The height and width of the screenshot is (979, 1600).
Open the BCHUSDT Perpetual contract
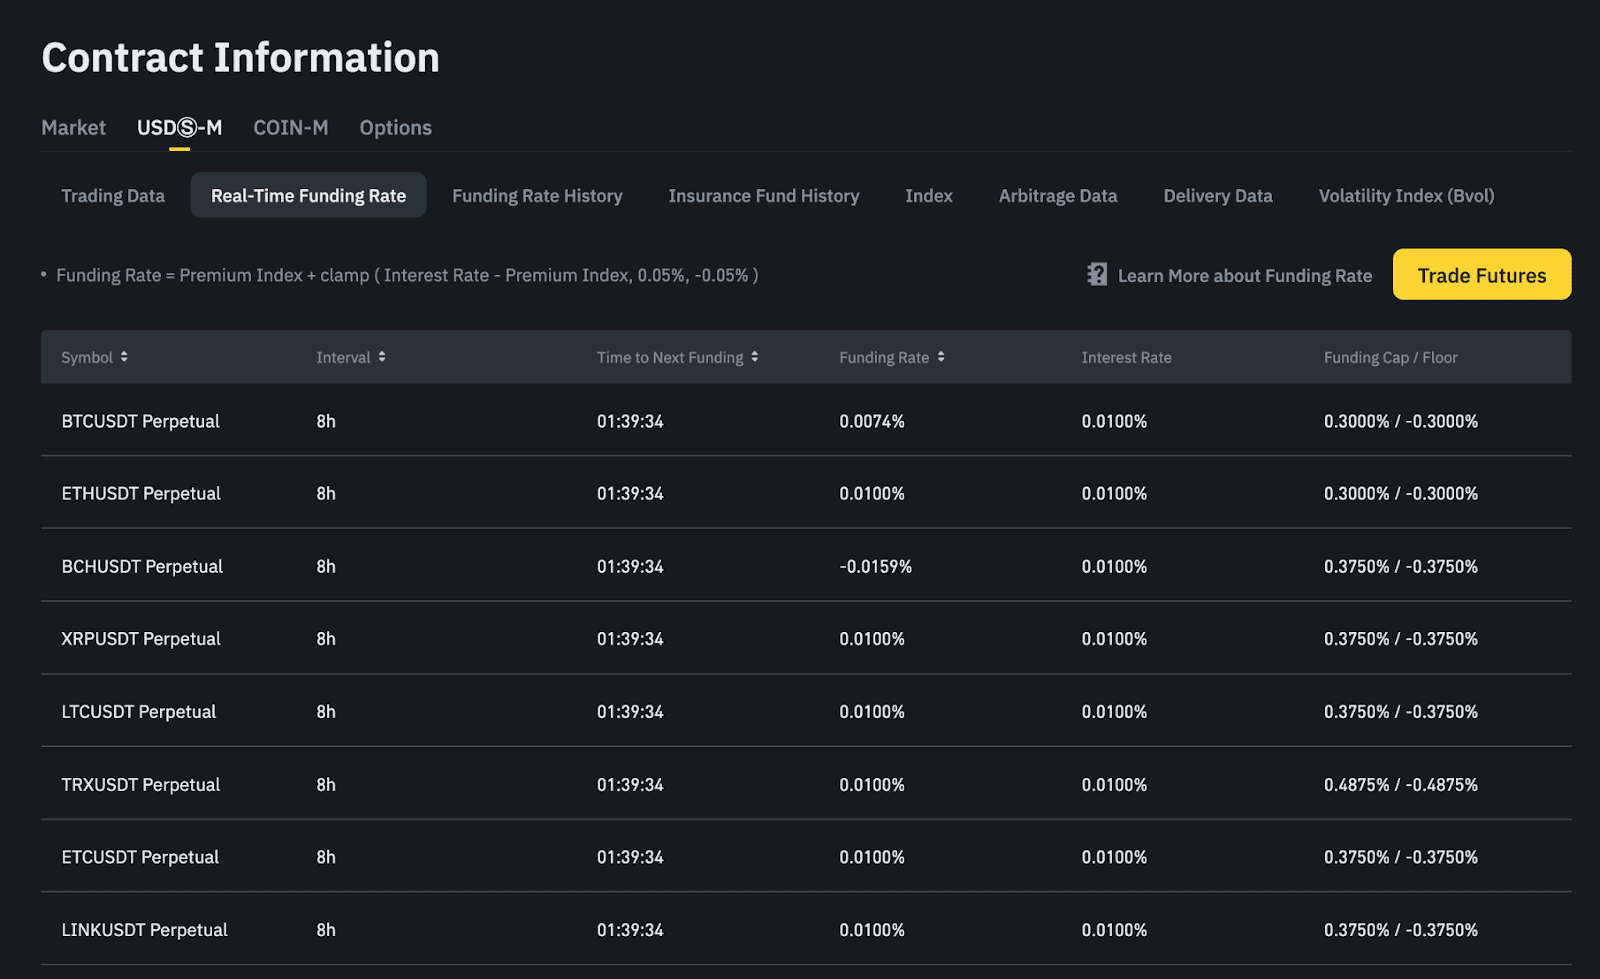(142, 566)
